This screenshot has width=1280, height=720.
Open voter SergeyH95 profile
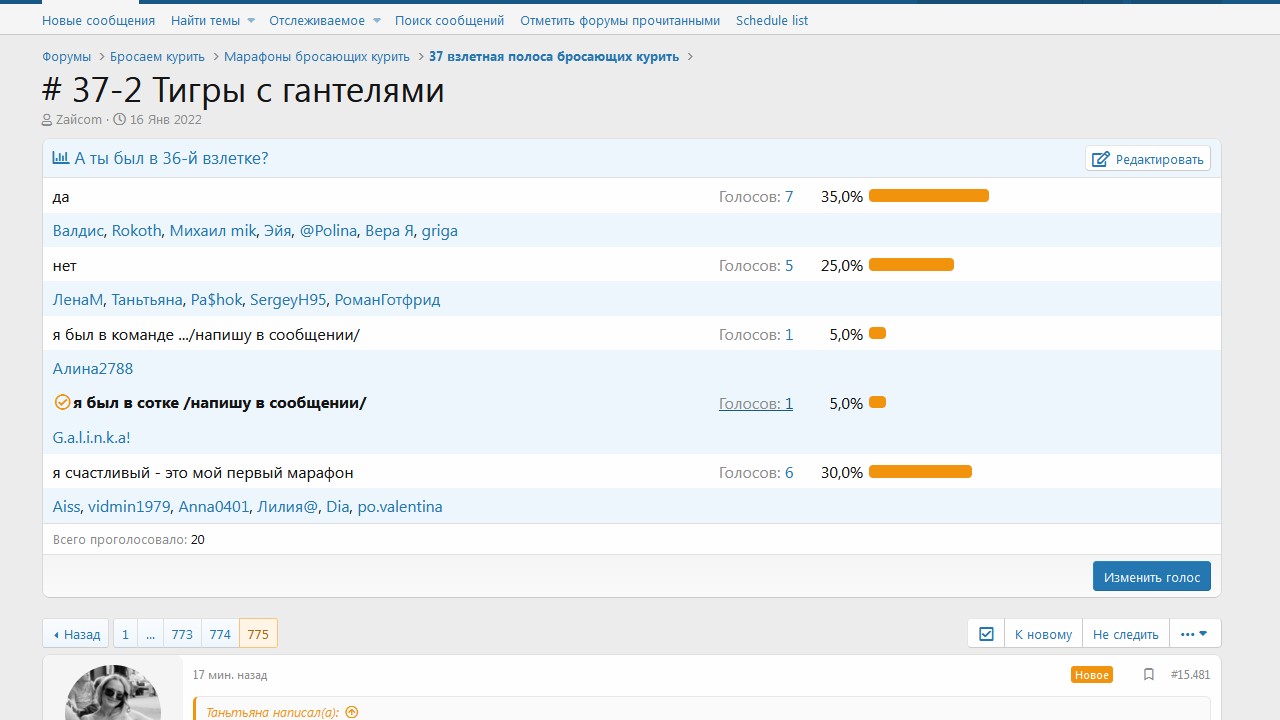click(288, 300)
